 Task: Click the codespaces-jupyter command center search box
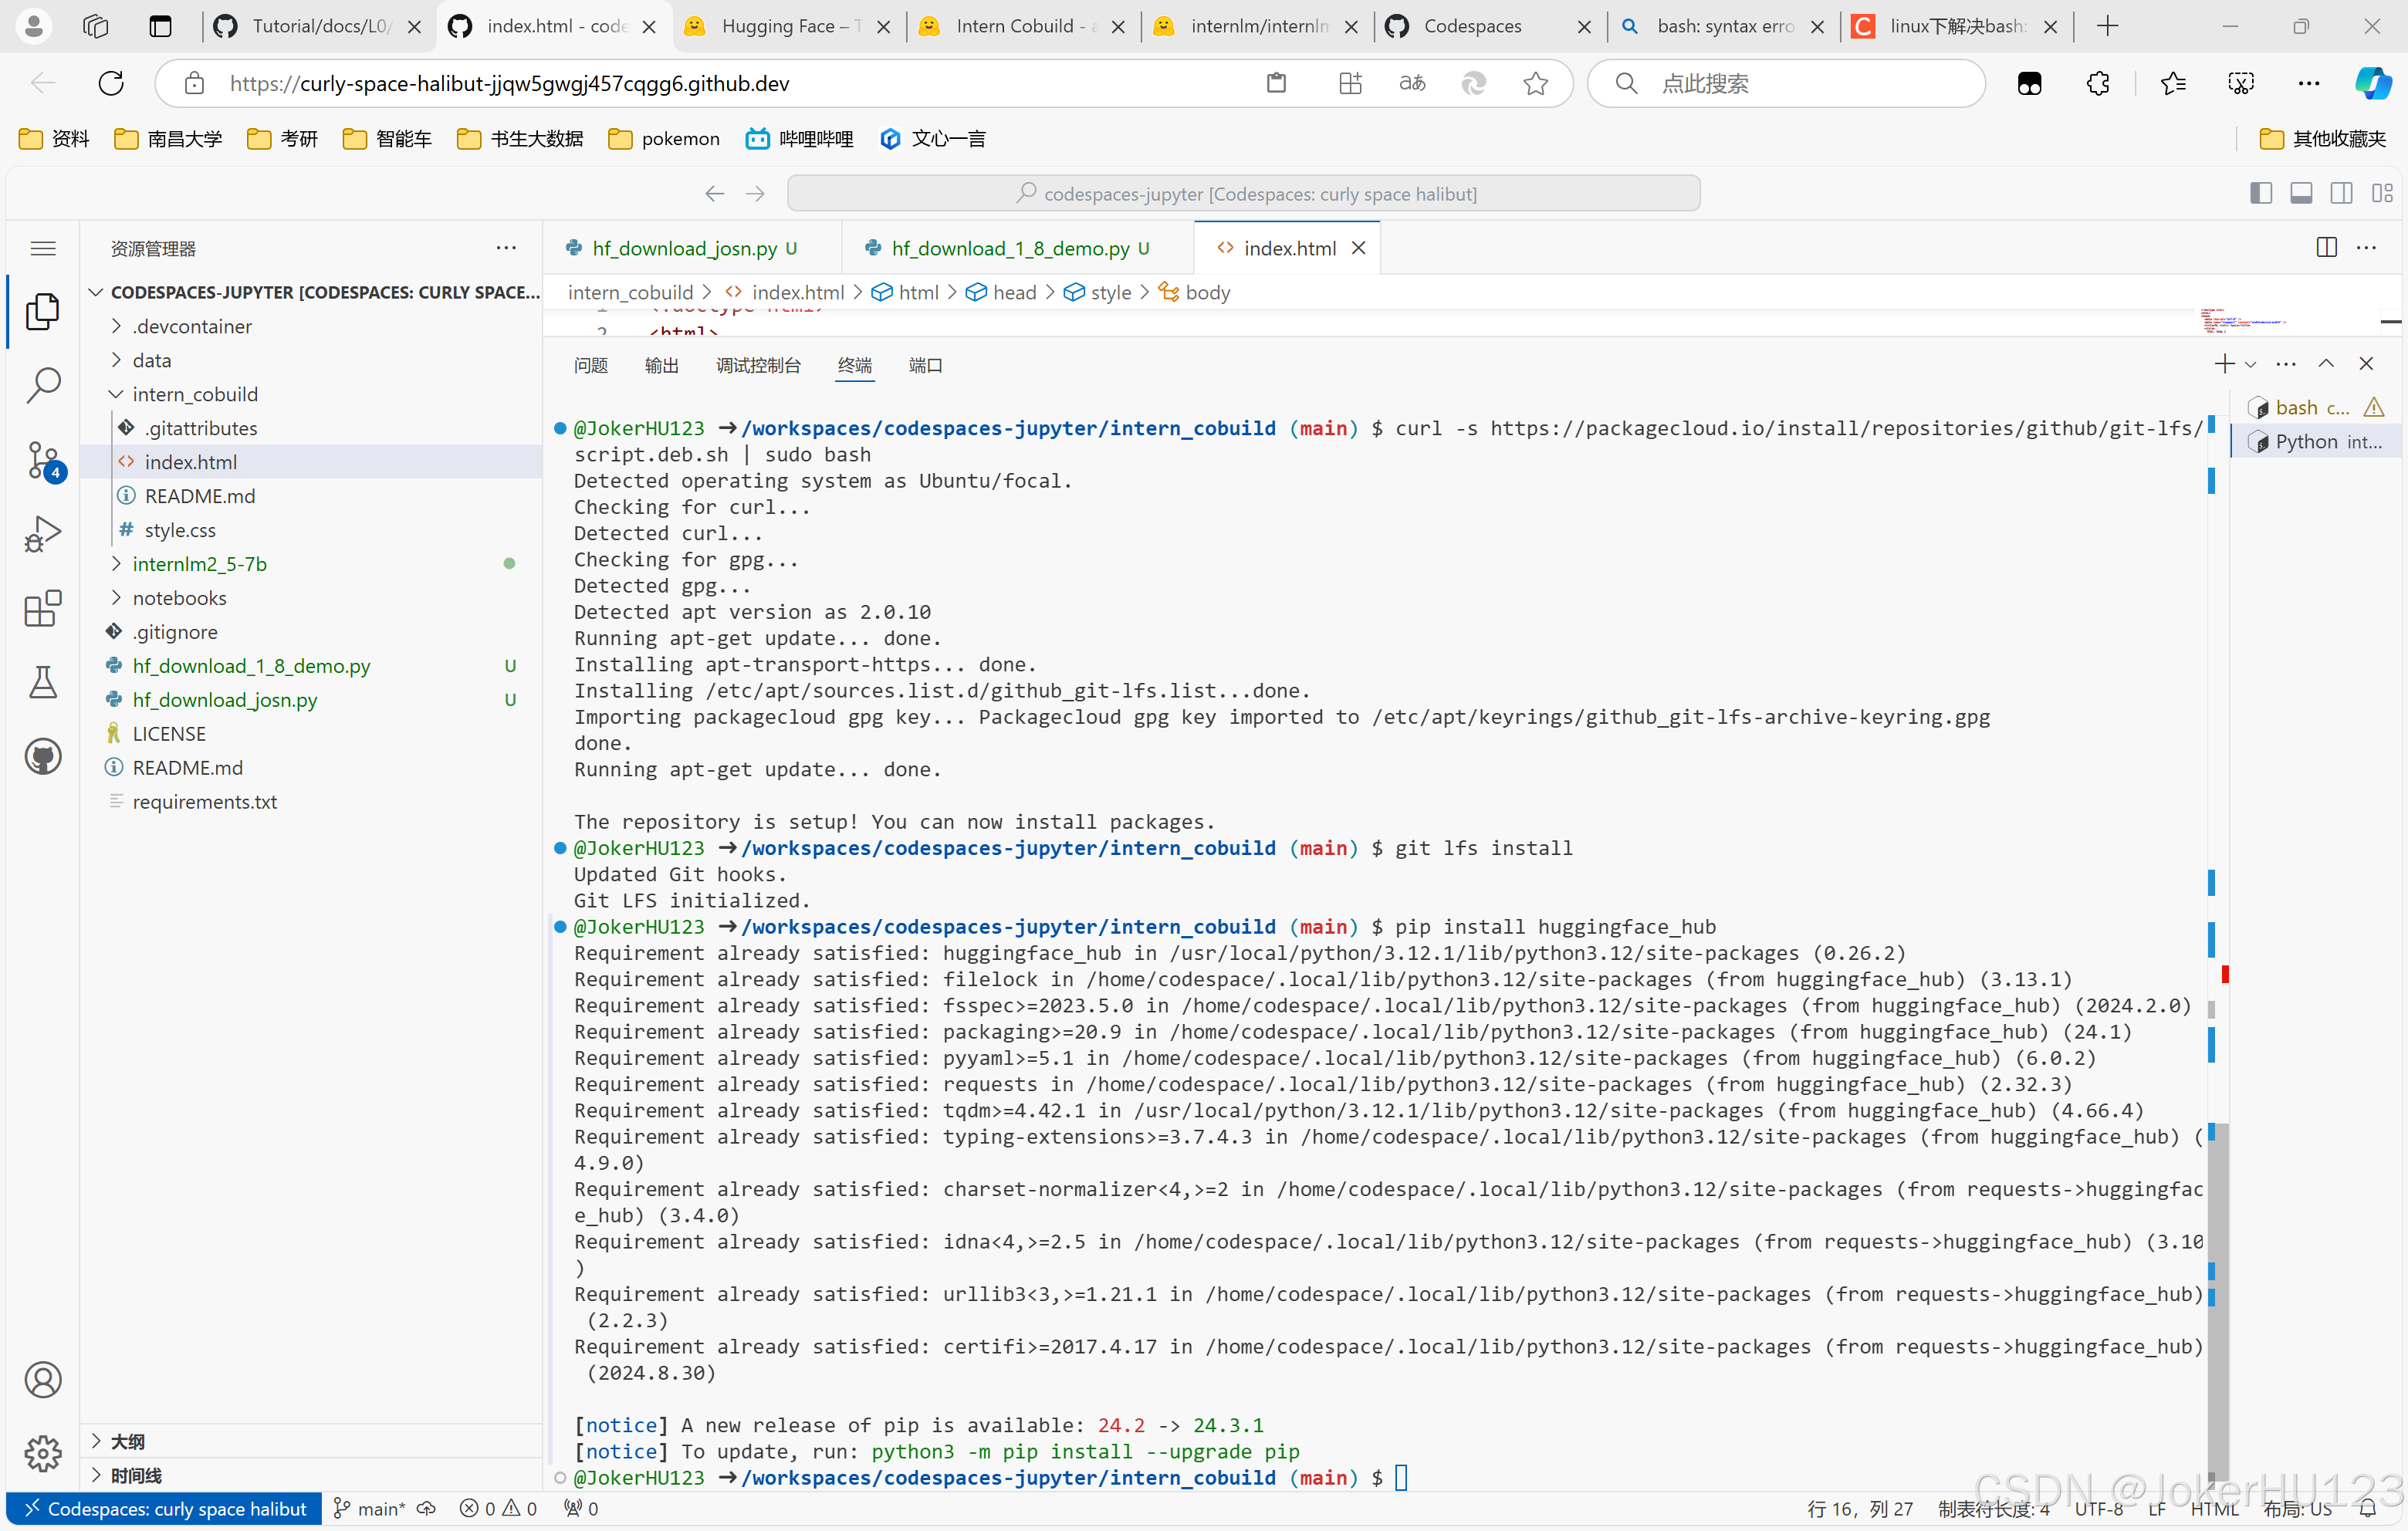1243,193
